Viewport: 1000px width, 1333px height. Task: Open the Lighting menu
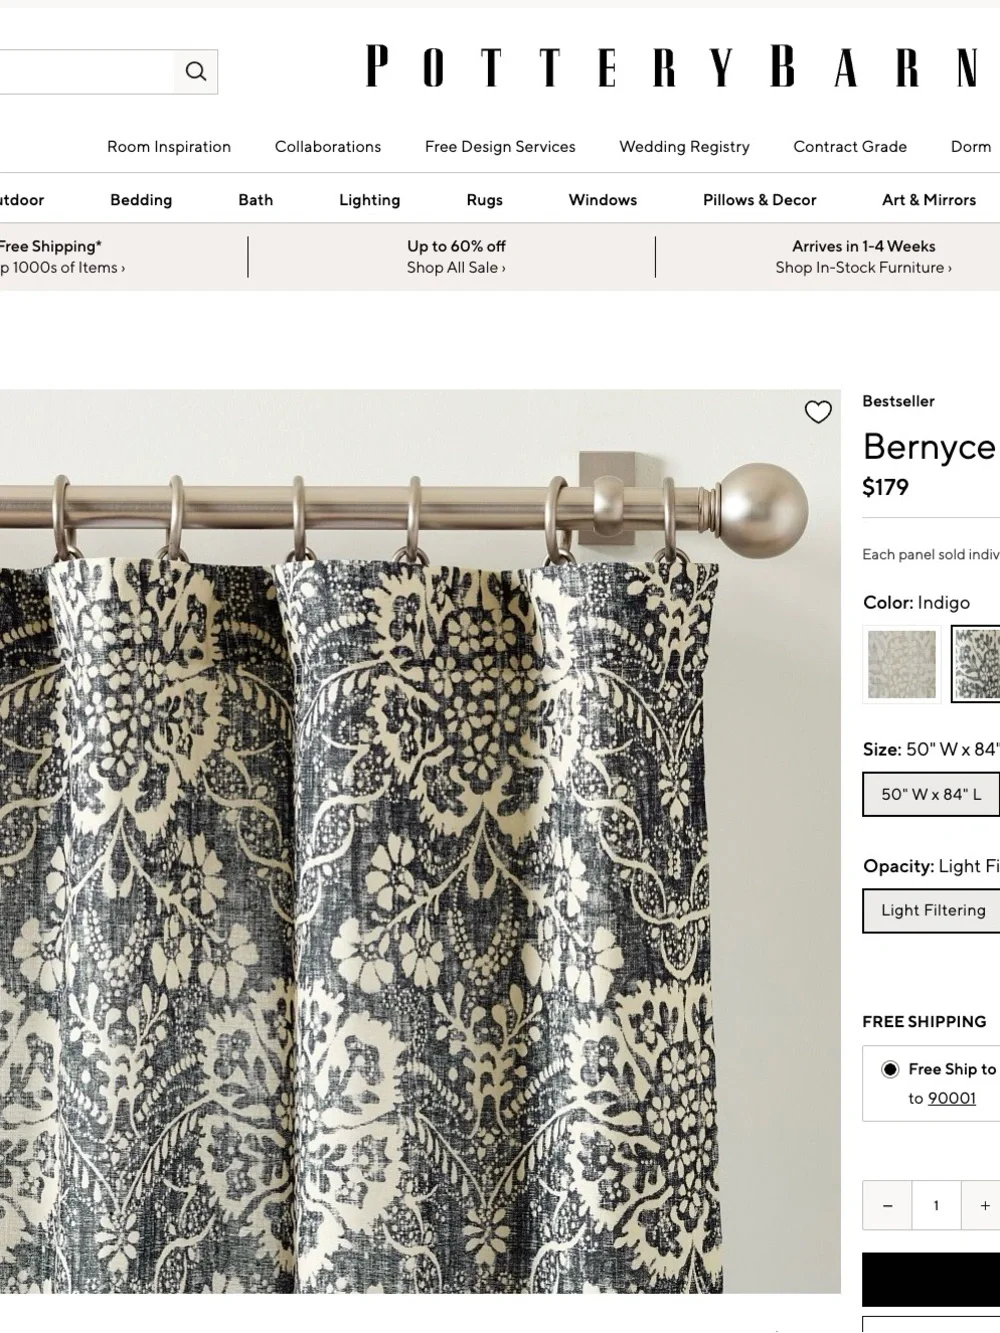[x=370, y=200]
